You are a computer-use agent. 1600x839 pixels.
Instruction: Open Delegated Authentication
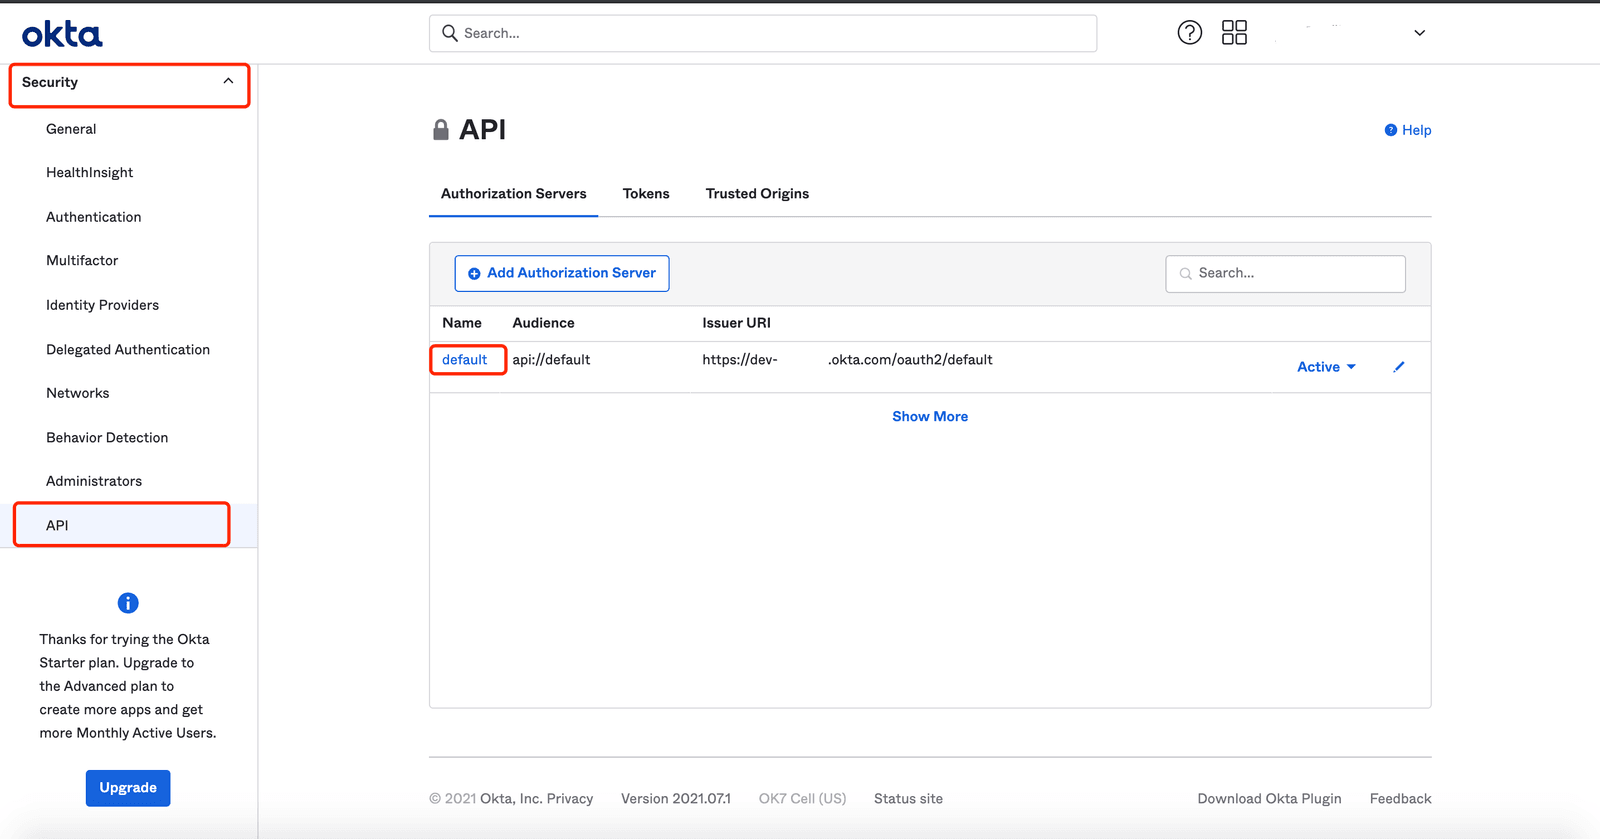pyautogui.click(x=128, y=349)
